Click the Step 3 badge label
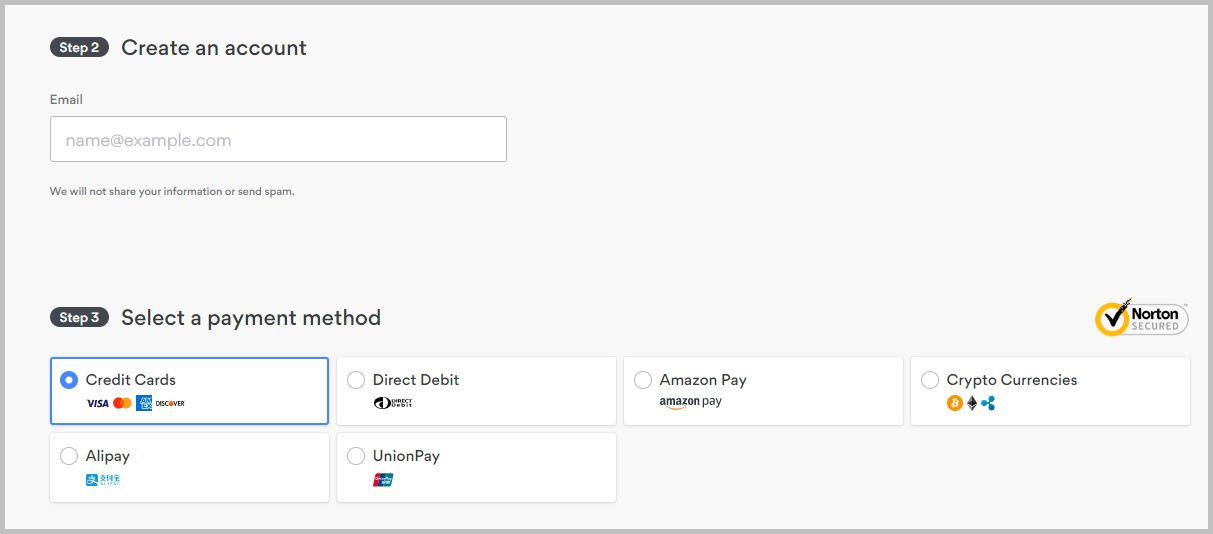 (79, 317)
